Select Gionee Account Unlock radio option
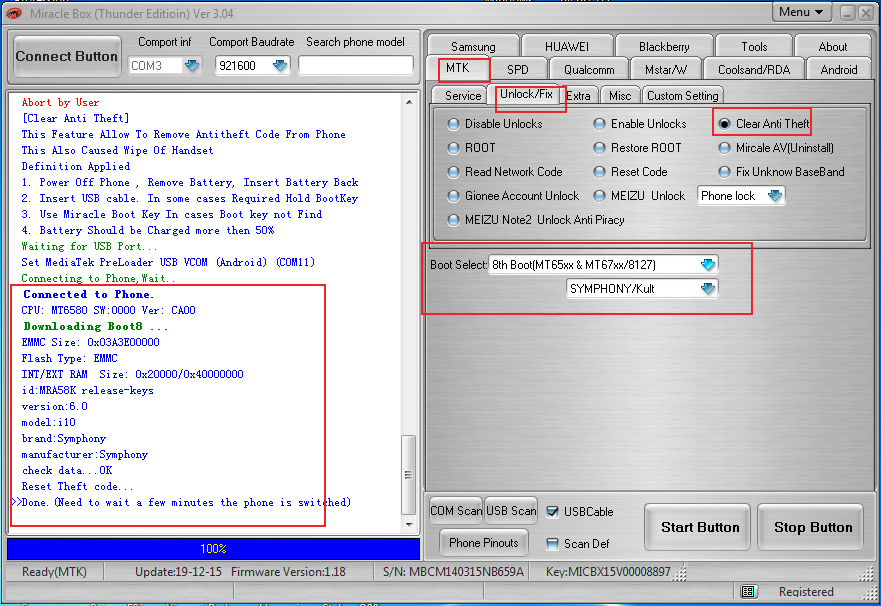 (453, 196)
